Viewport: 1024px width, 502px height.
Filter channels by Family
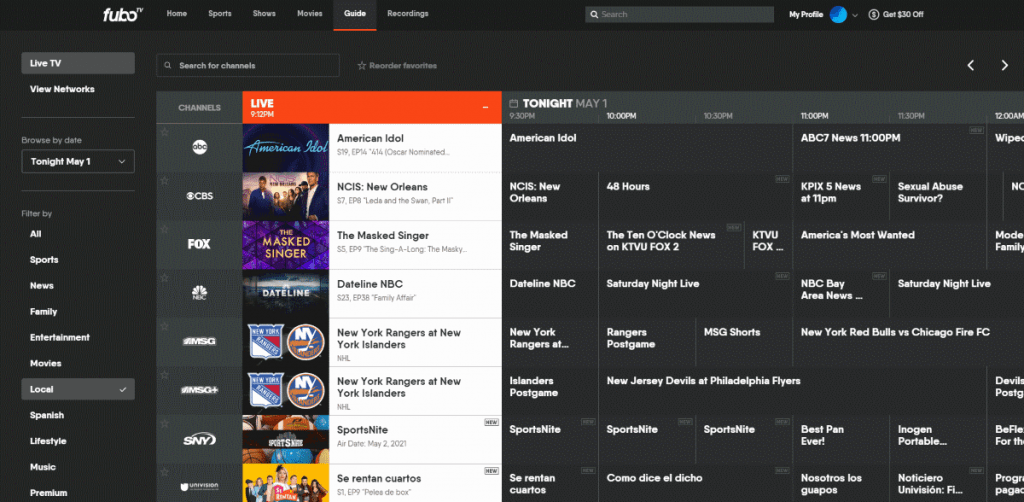coord(44,311)
